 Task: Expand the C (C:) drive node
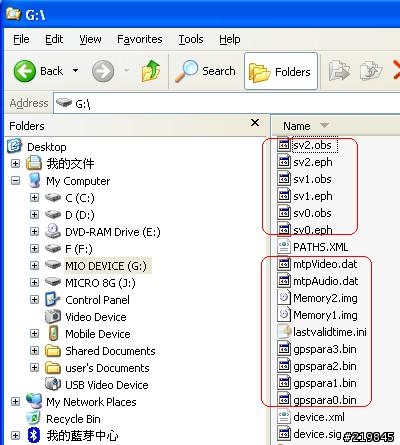(x=34, y=198)
